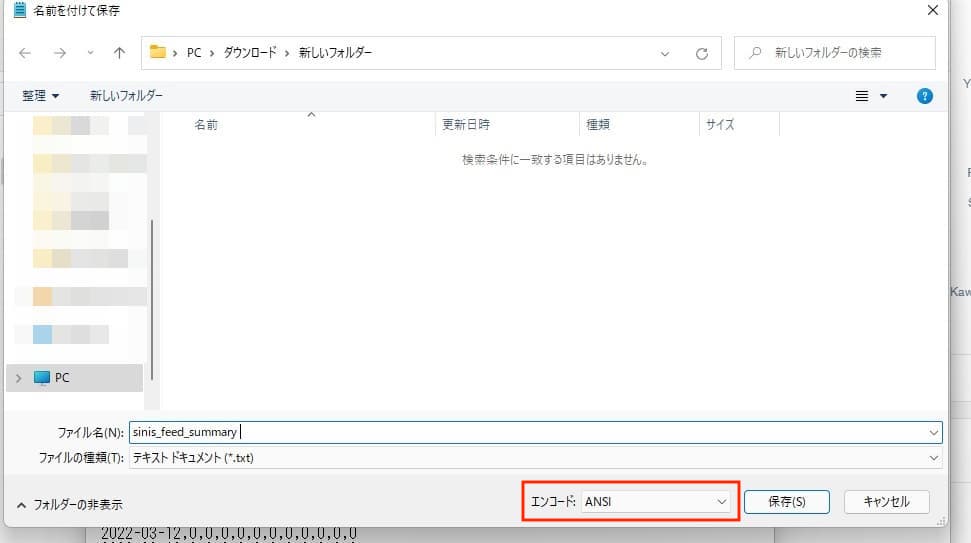This screenshot has height=543, width=971.
Task: Change view layout icon
Action: 861,96
